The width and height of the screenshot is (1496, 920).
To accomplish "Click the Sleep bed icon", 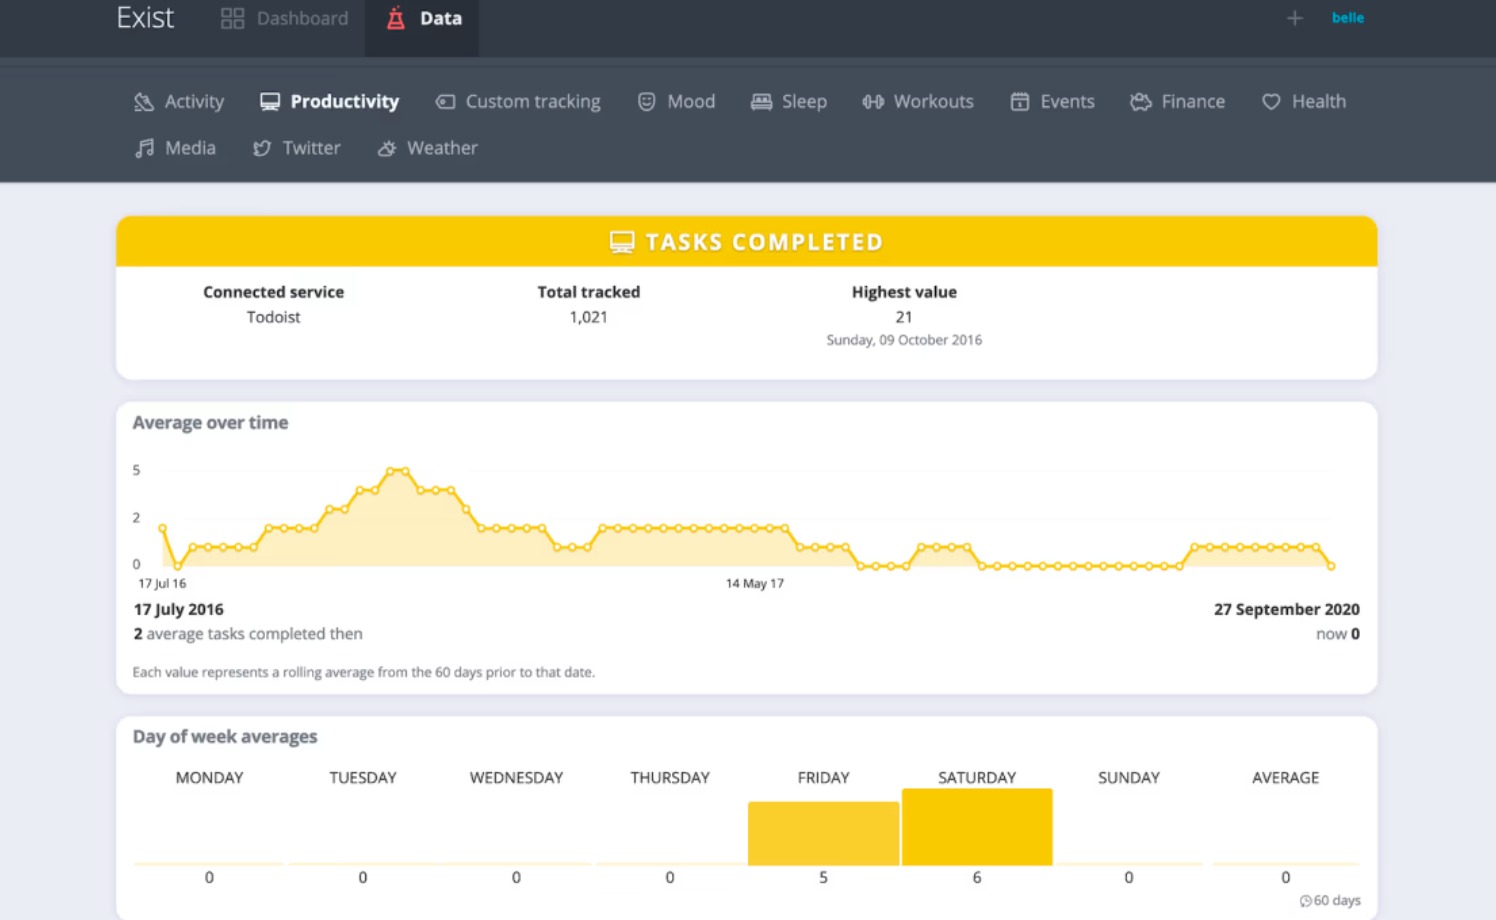I will 761,102.
